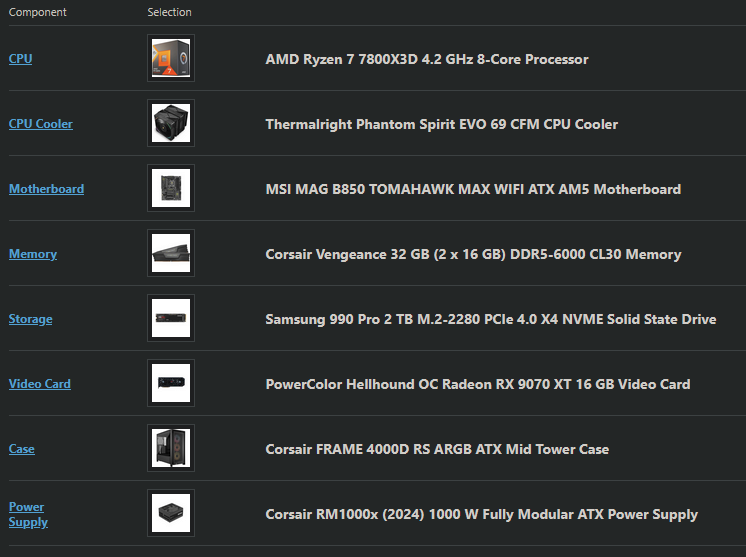The width and height of the screenshot is (746, 557).
Task: Open the CPU component link
Action: [20, 59]
